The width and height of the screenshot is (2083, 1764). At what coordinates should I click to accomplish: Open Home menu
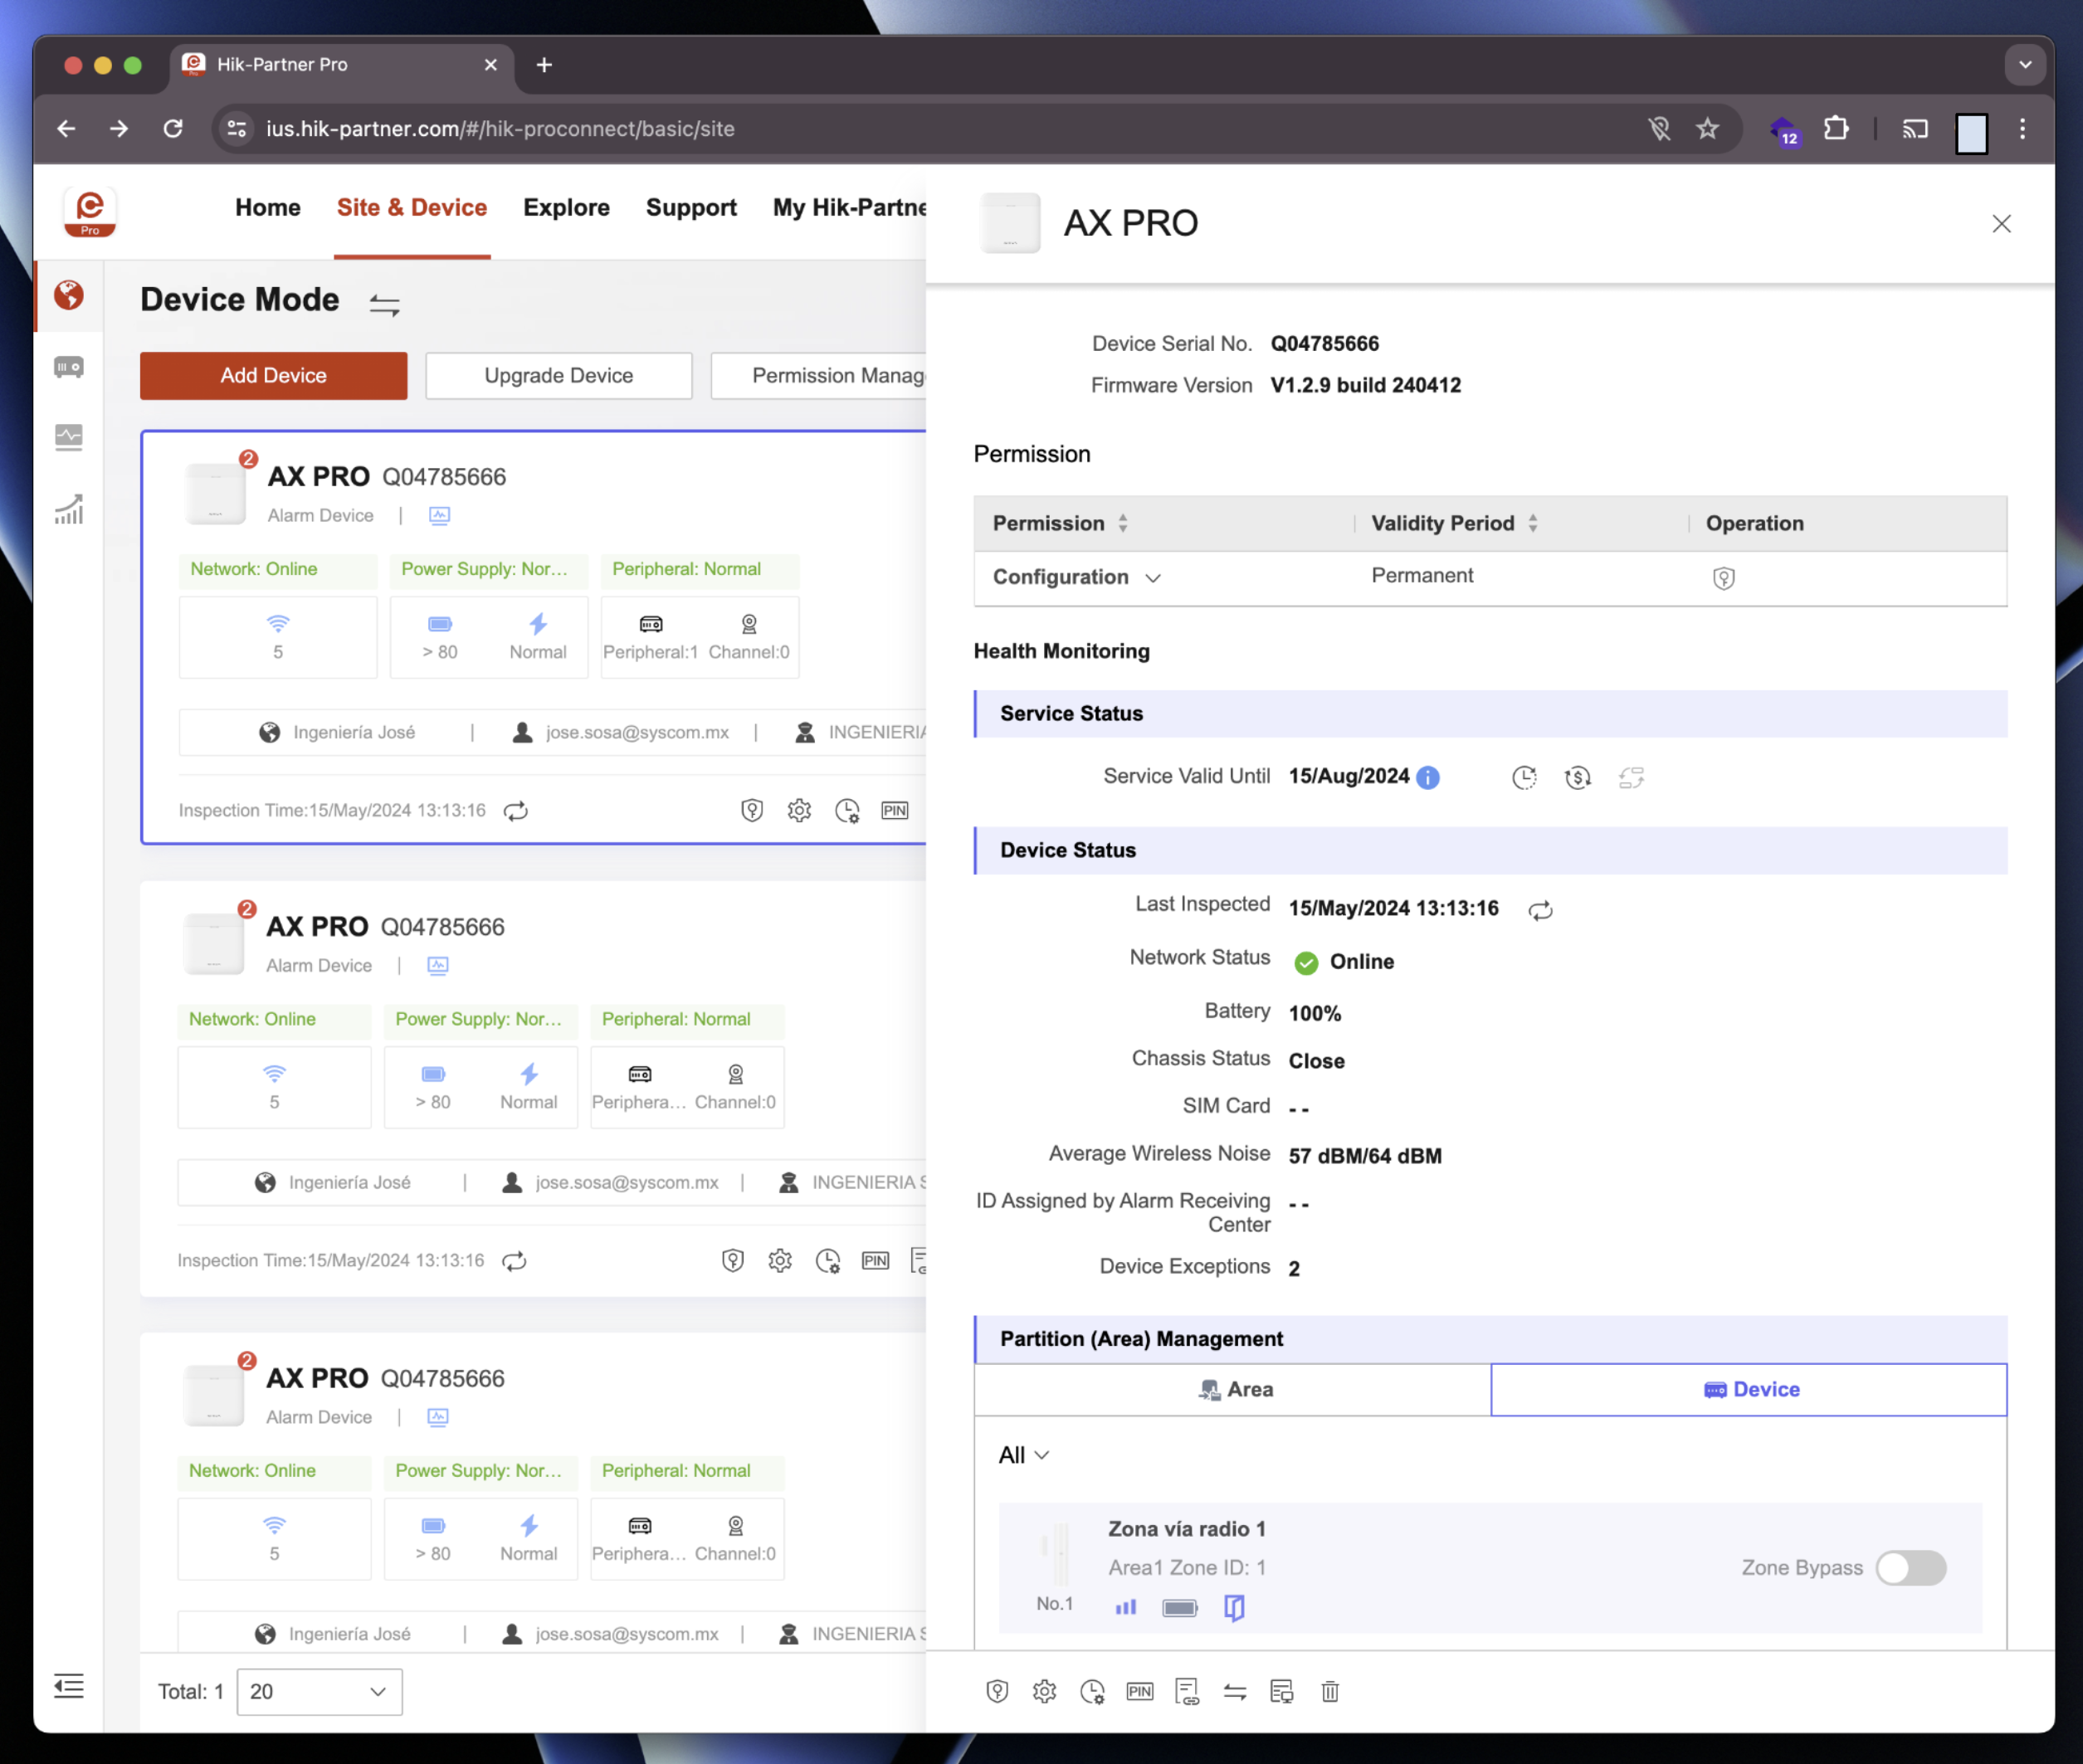pos(268,207)
